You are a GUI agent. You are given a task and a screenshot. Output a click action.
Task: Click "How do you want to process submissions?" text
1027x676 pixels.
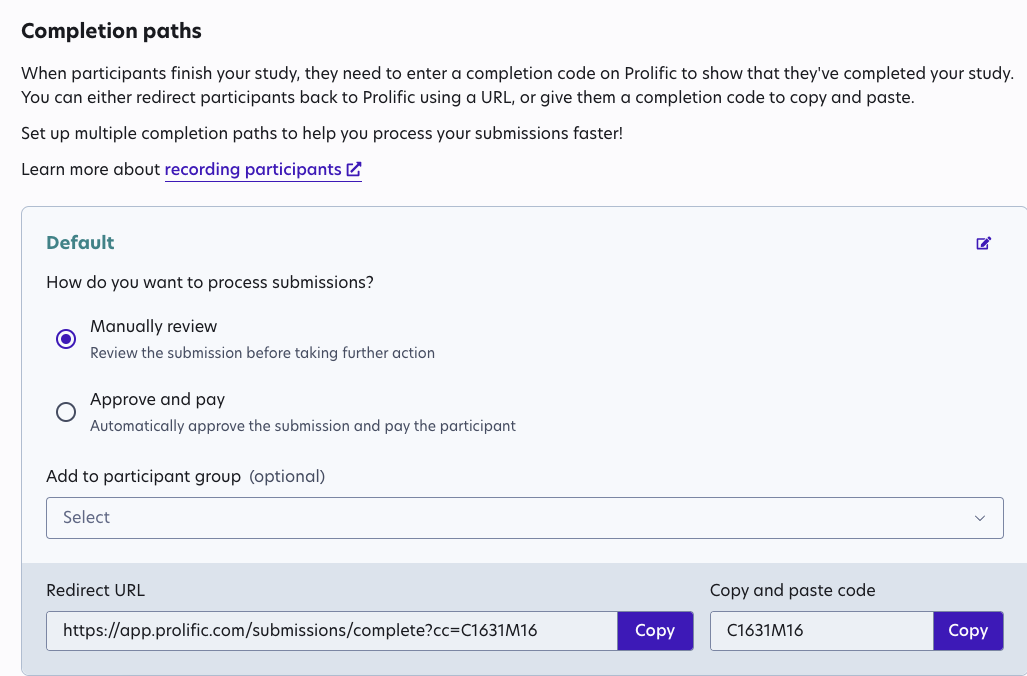(x=210, y=282)
